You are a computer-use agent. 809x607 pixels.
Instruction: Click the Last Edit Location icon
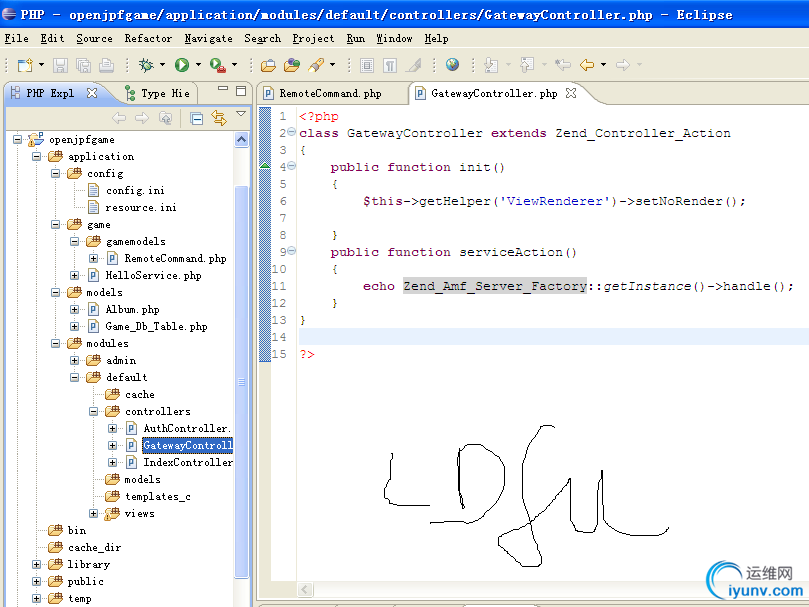click(563, 65)
